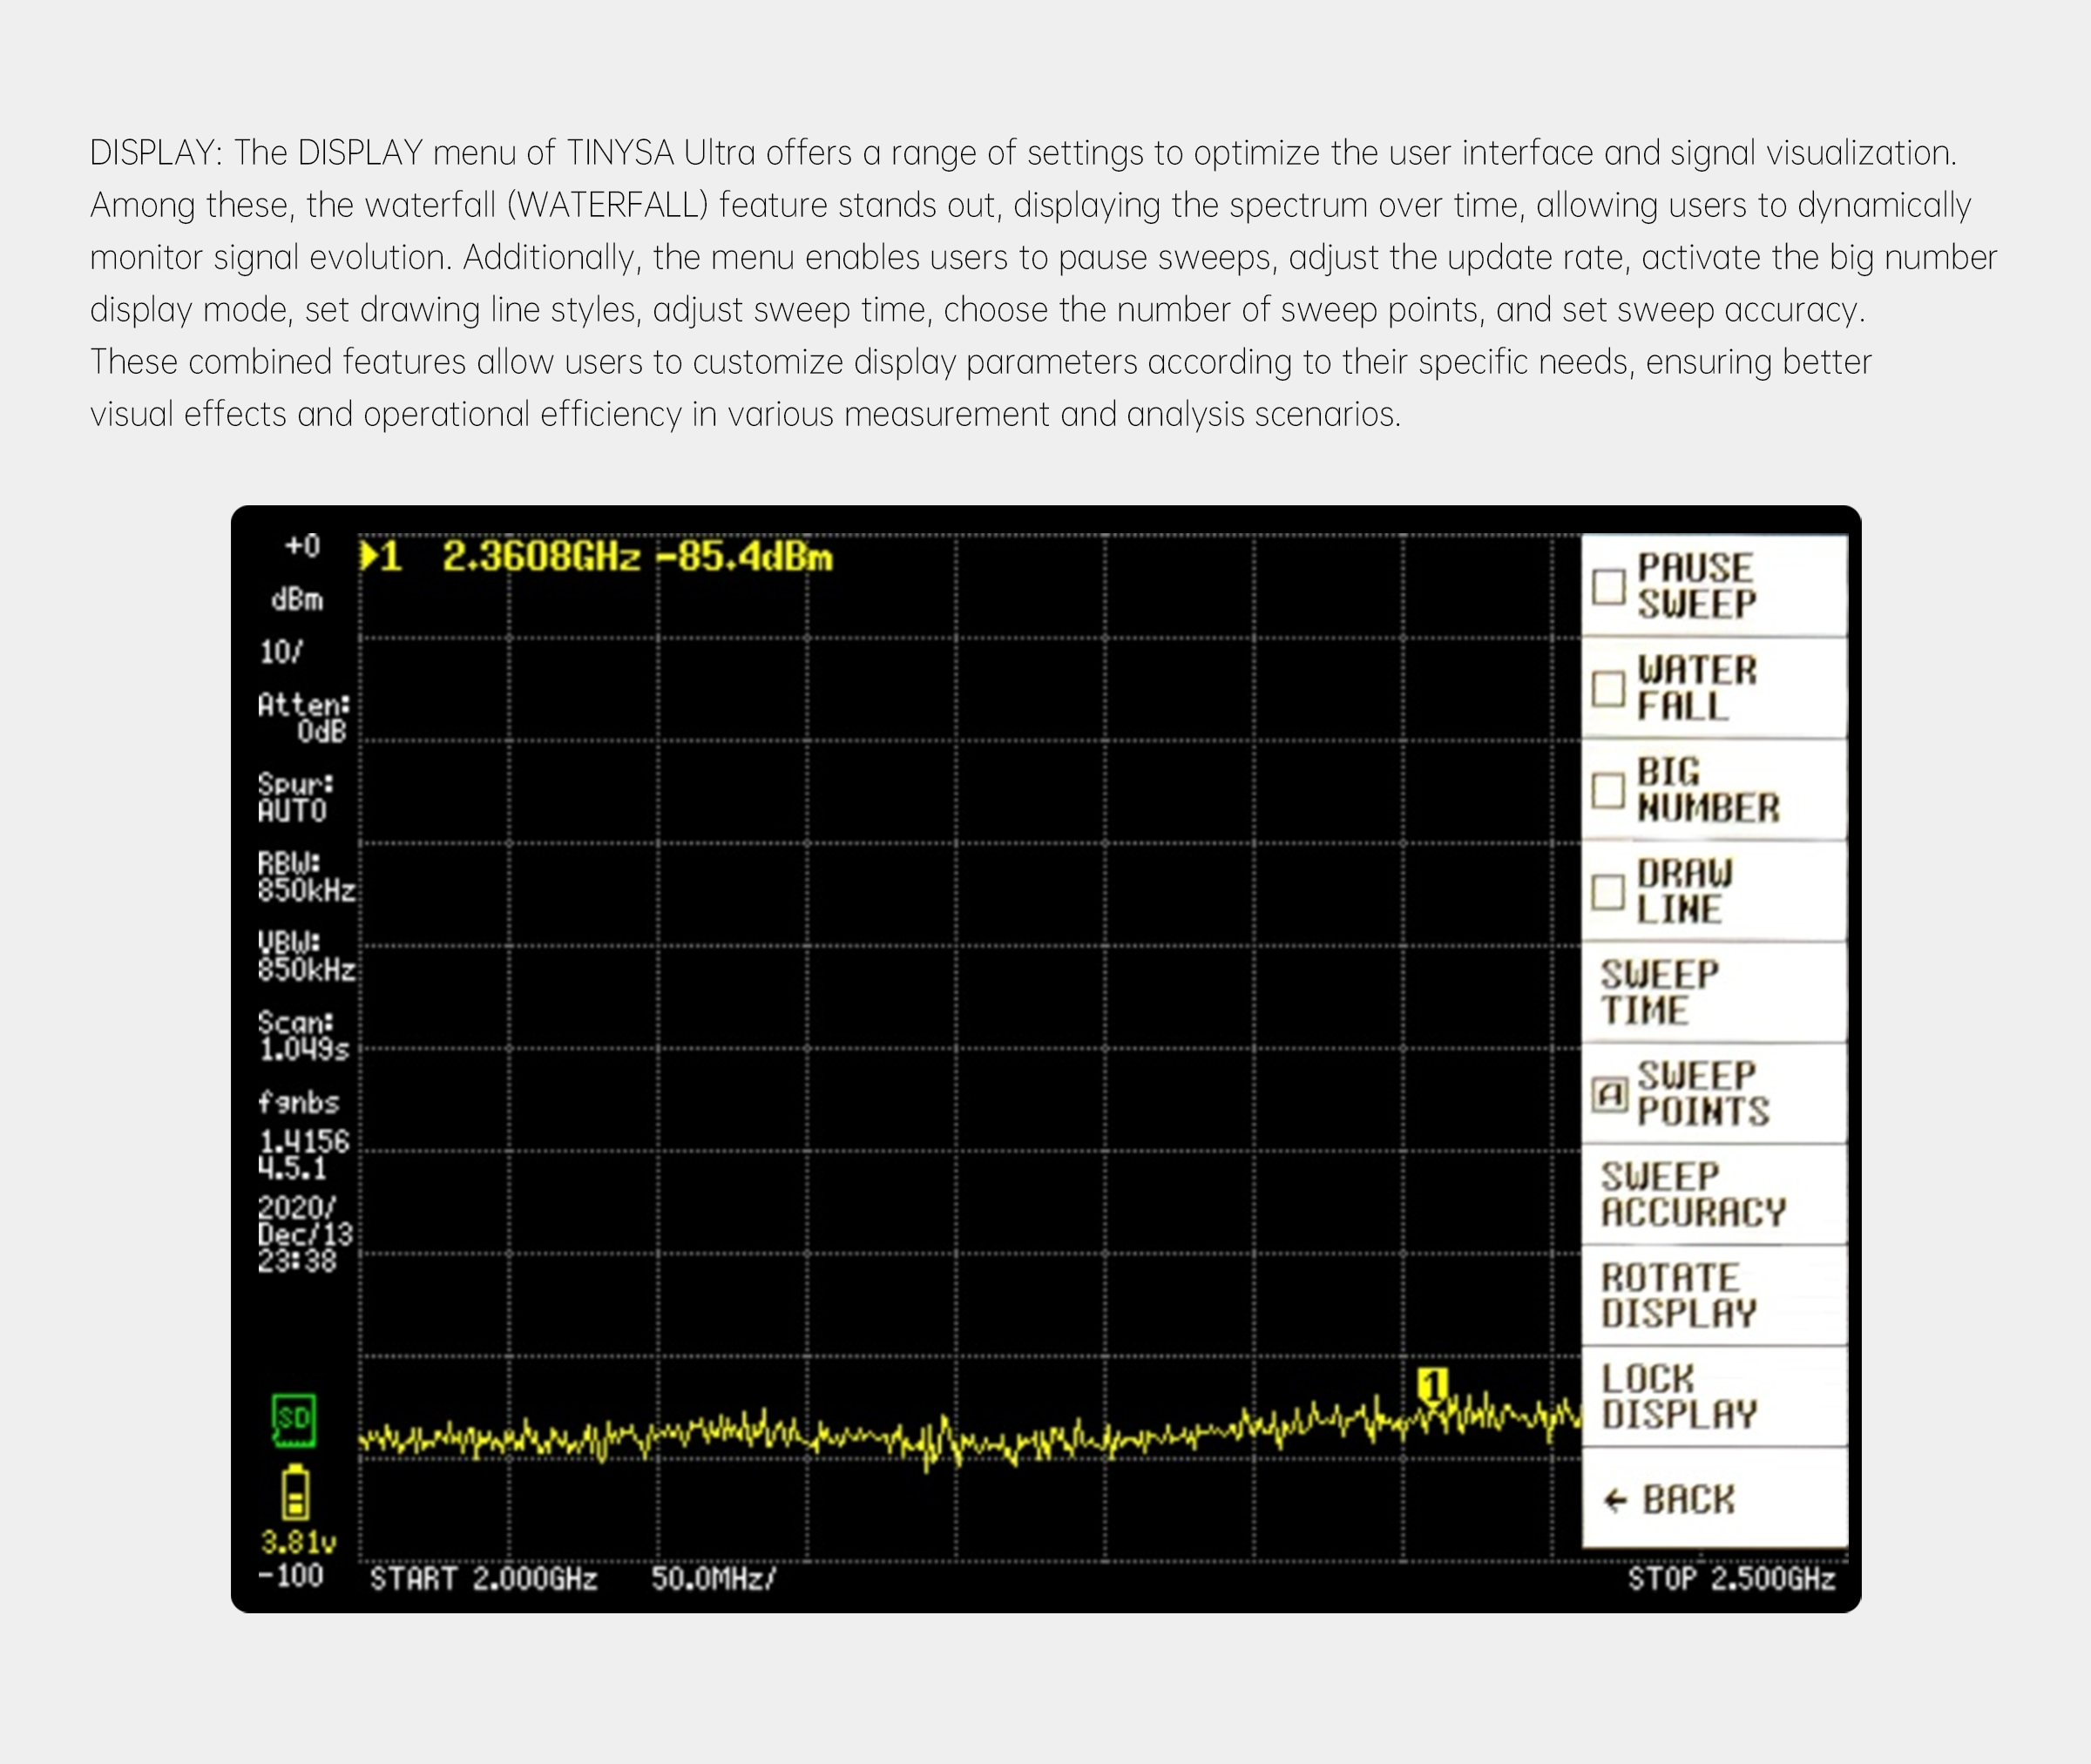Tap the STOP 2.500GHz label
Image resolution: width=2091 pixels, height=1764 pixels.
coord(1731,1579)
